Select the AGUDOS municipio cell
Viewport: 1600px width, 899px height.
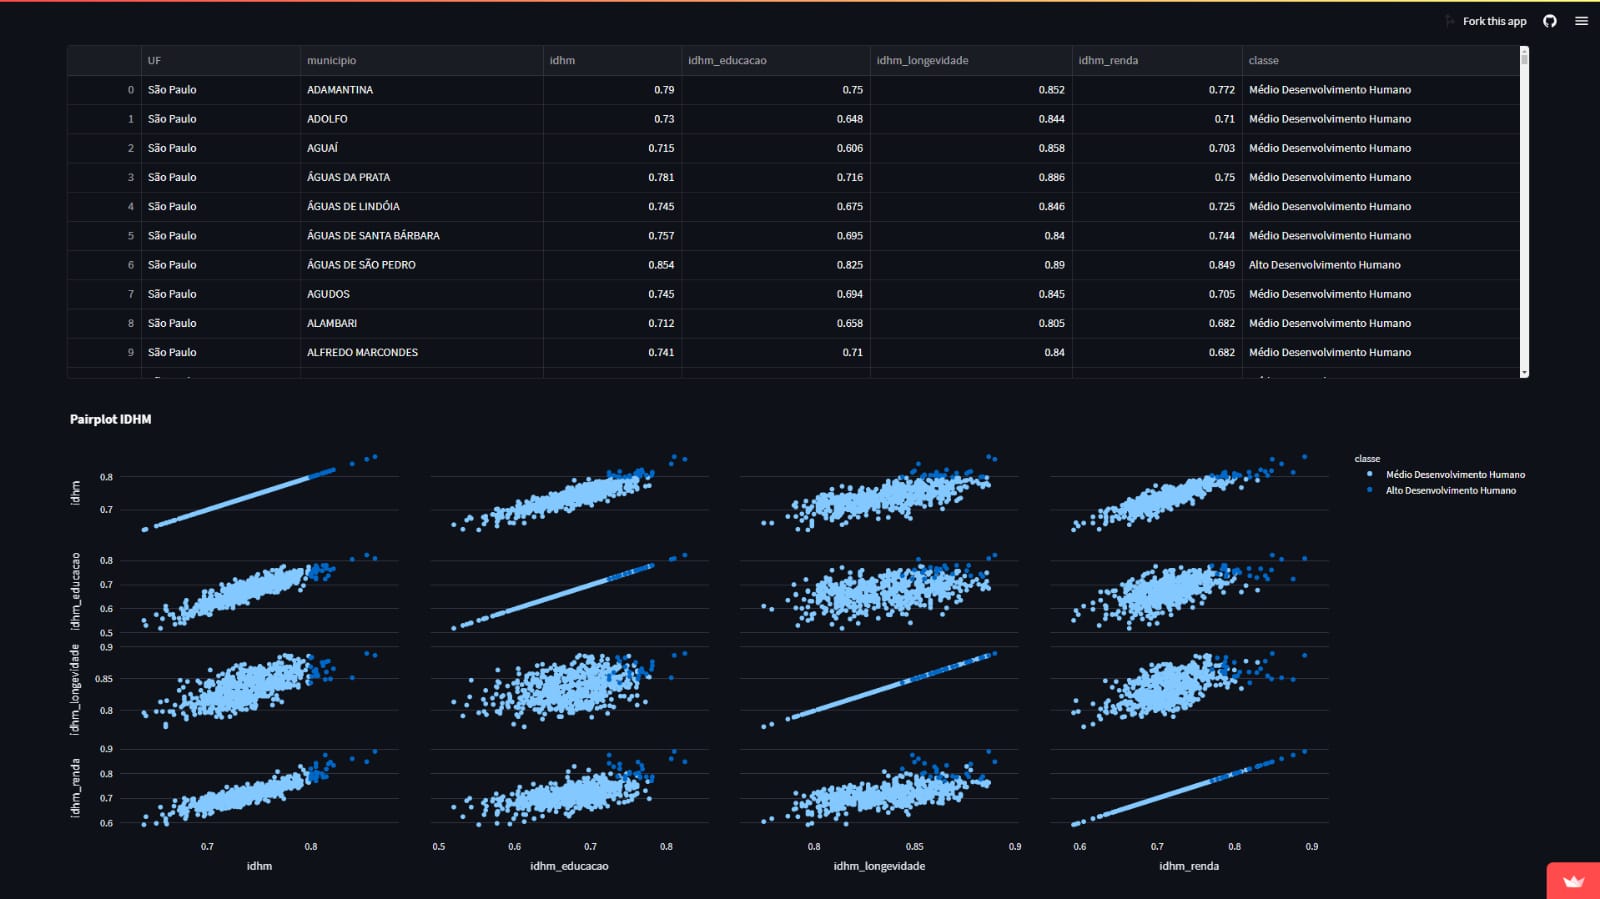pos(421,294)
